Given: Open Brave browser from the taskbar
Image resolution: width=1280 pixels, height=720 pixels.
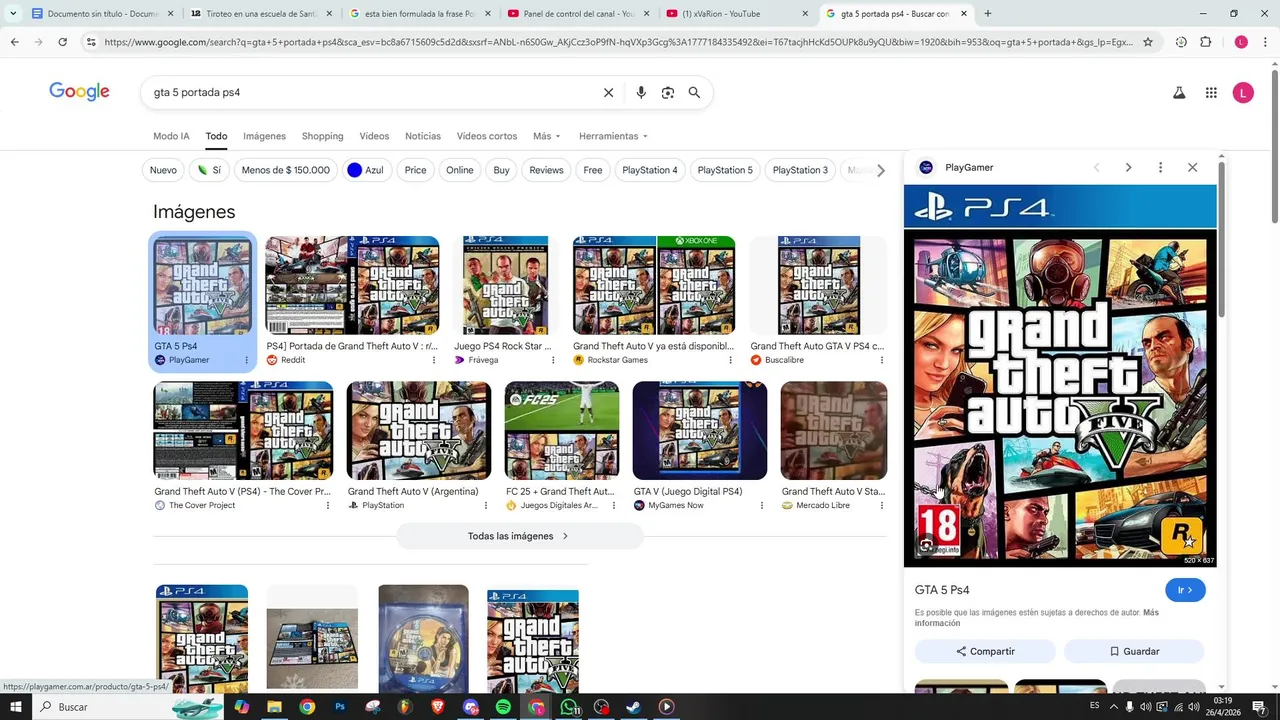Looking at the screenshot, I should (x=438, y=707).
